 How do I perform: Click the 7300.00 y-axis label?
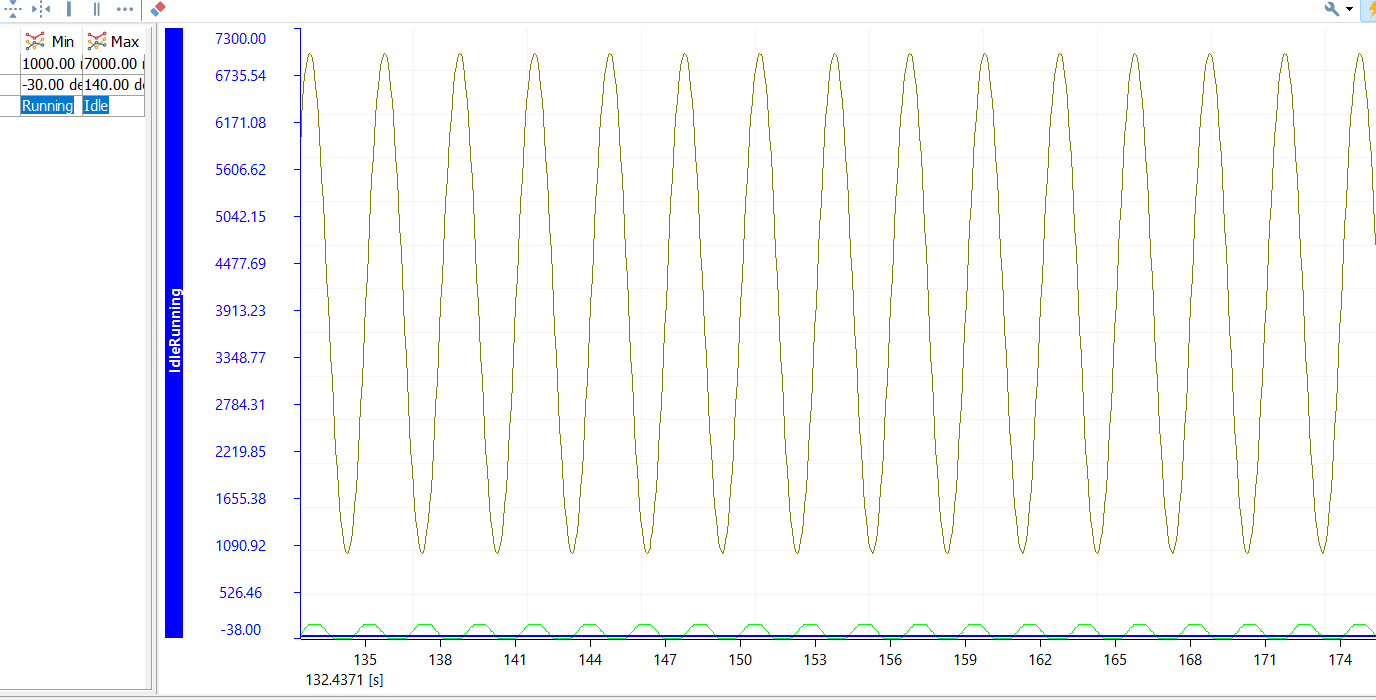click(240, 38)
